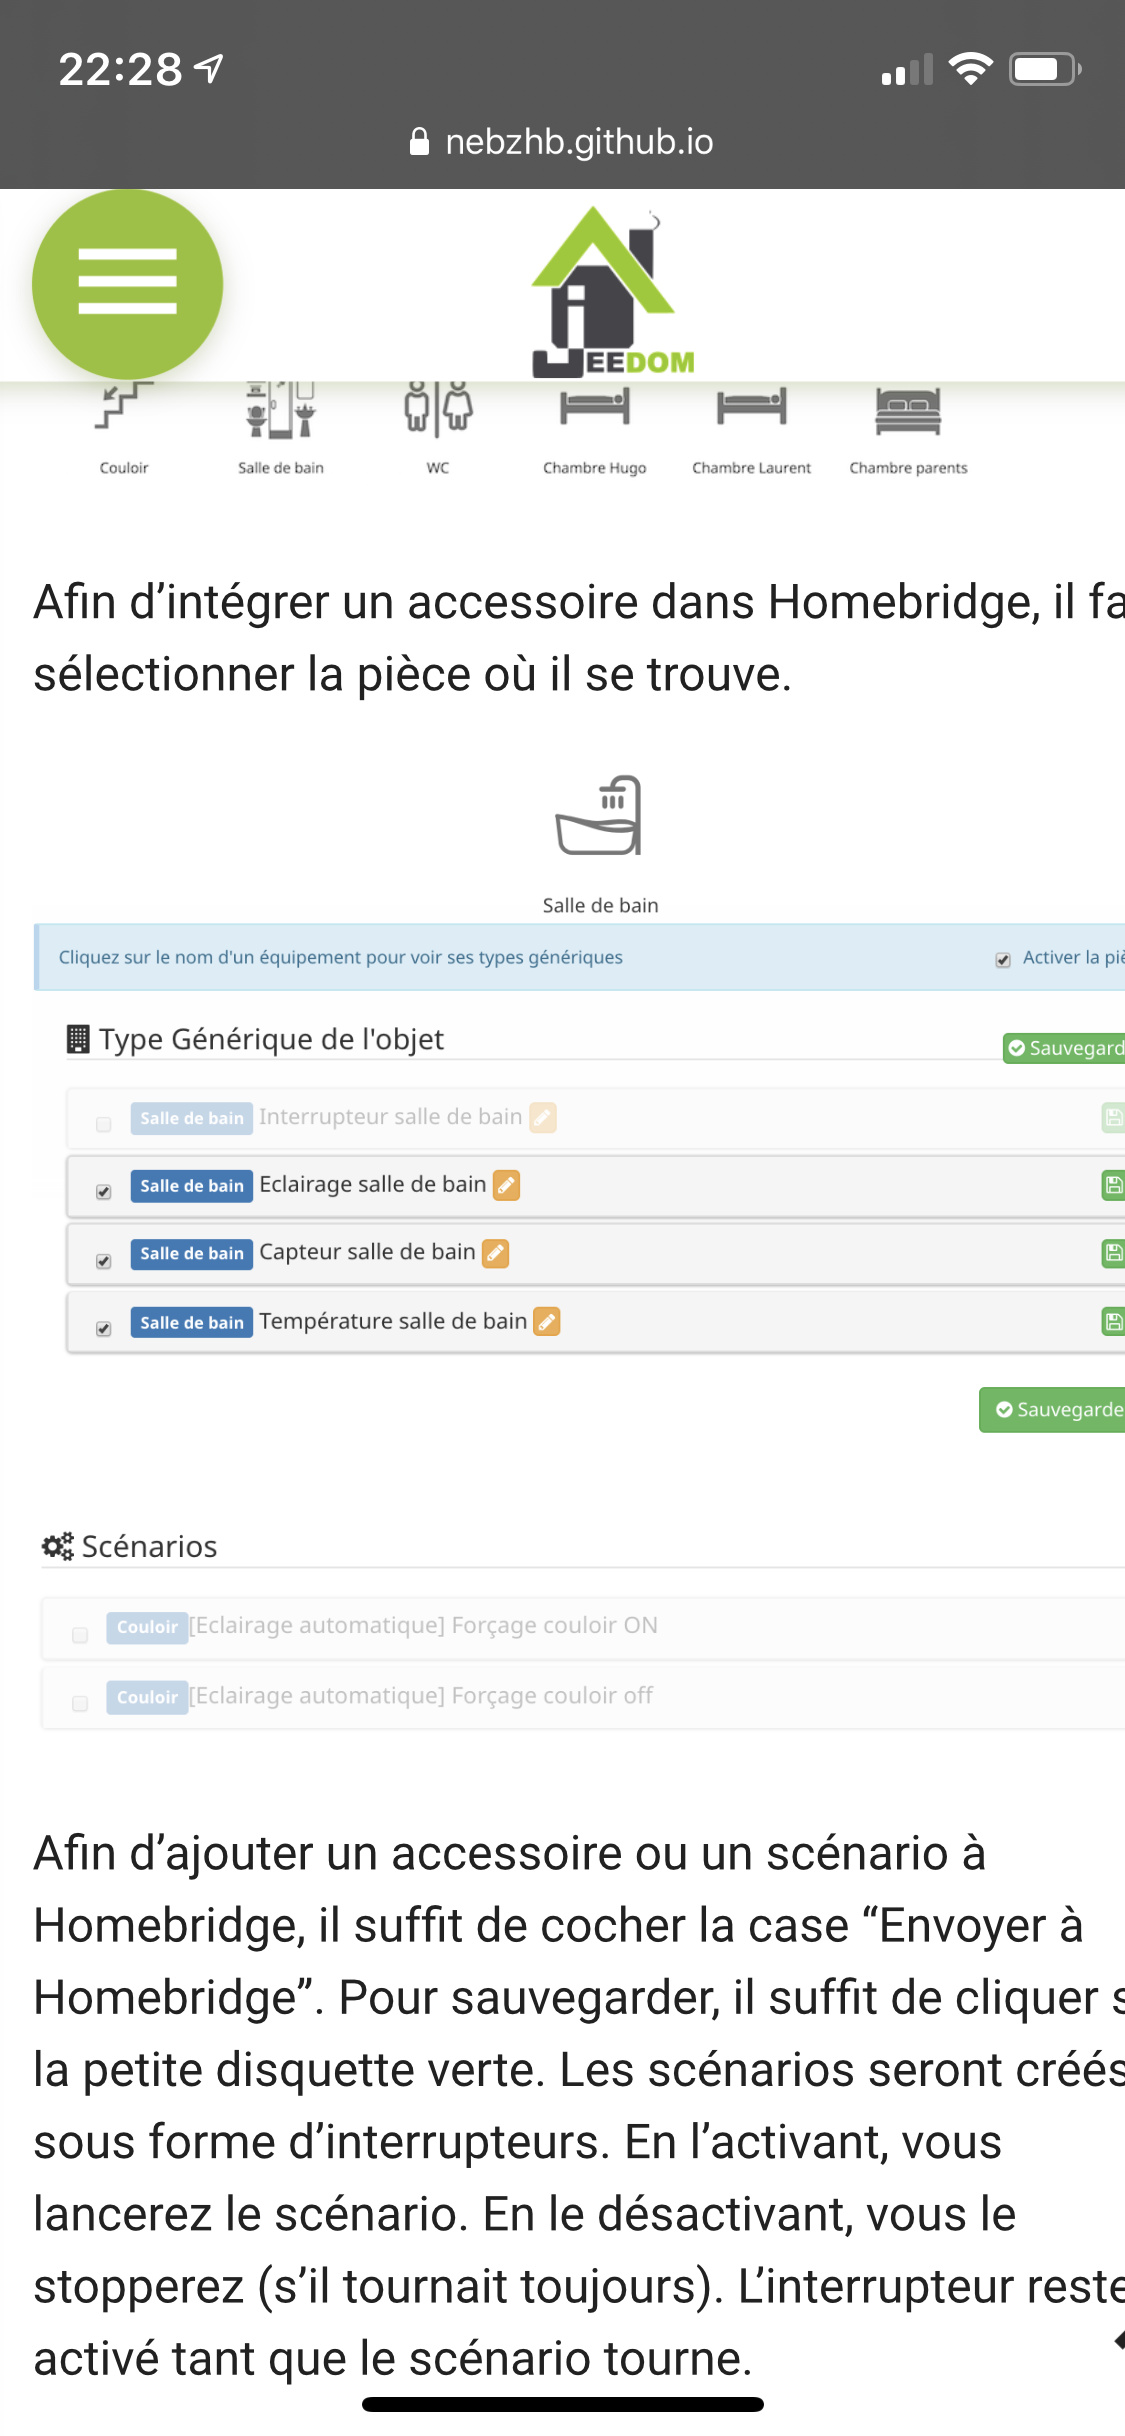This screenshot has height=2436, width=1125.
Task: Click the bottom green Sauvegarder button
Action: click(x=1054, y=1410)
